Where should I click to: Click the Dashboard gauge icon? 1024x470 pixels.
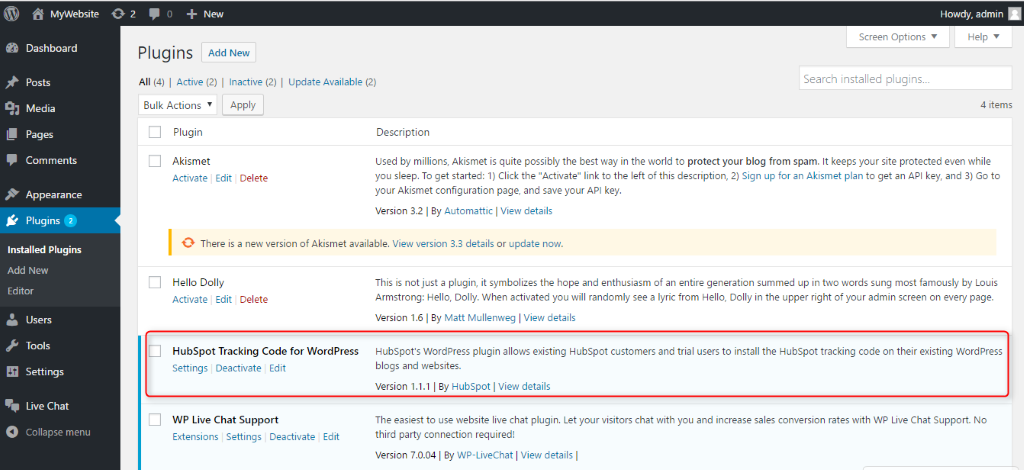12,48
